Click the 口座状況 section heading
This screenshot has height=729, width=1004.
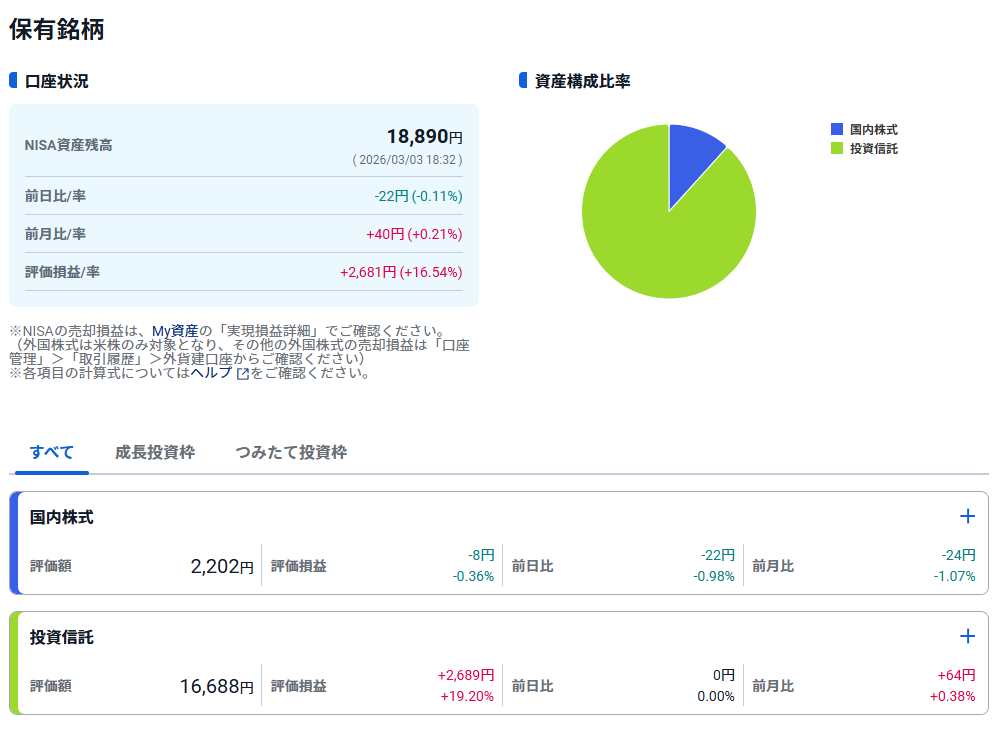click(57, 81)
